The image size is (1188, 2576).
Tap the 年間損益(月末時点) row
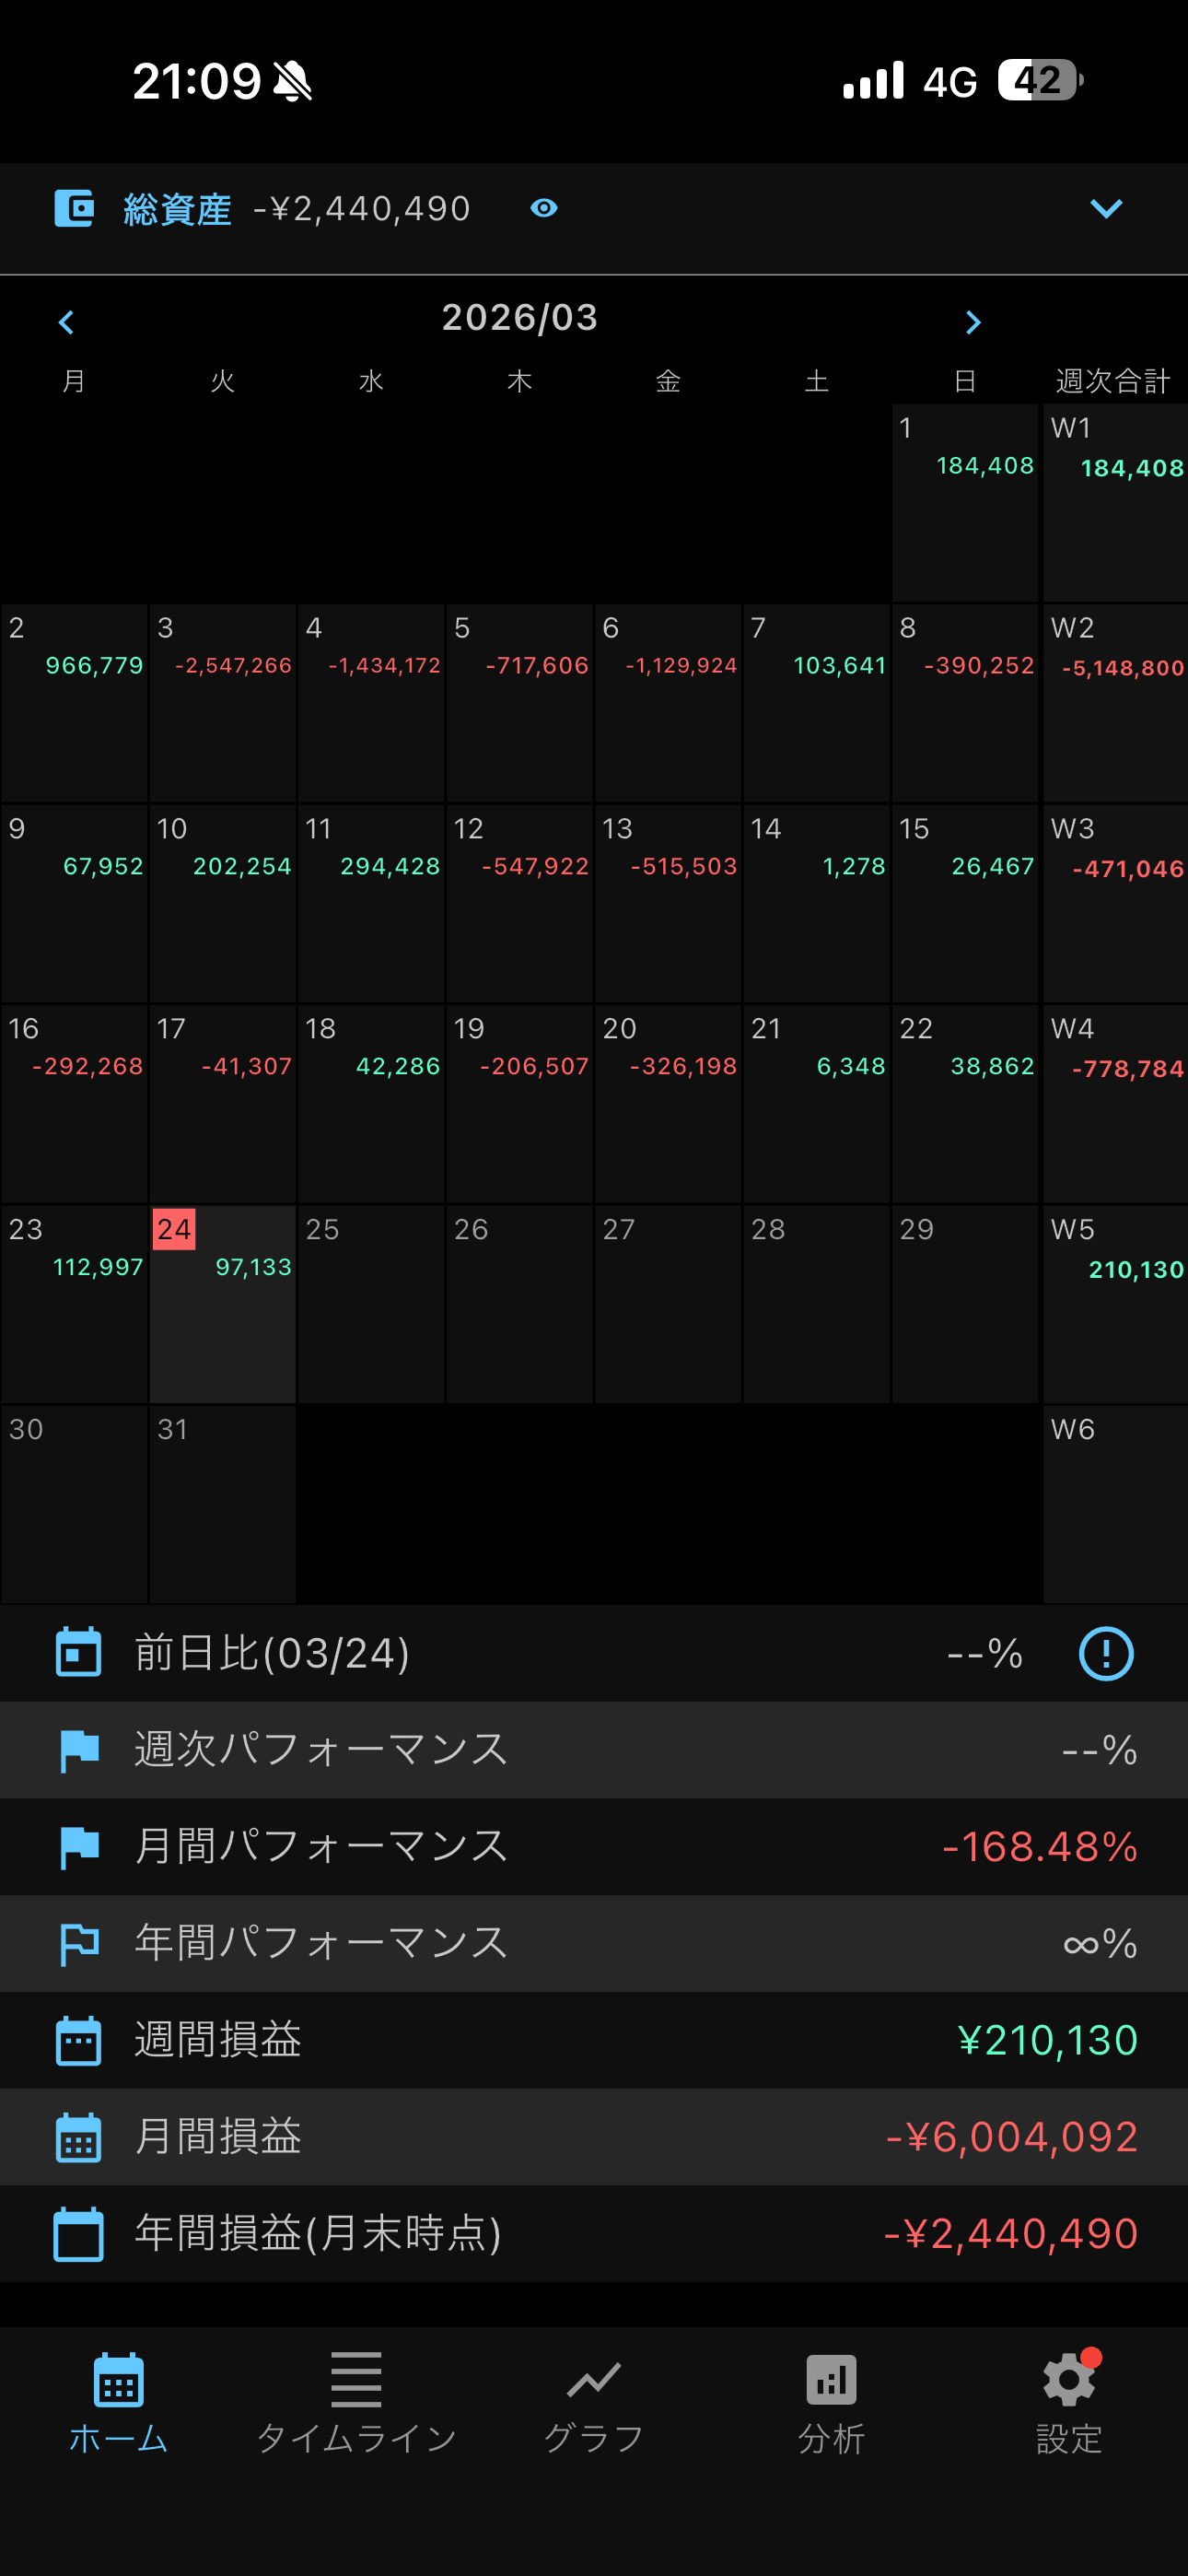594,2234
